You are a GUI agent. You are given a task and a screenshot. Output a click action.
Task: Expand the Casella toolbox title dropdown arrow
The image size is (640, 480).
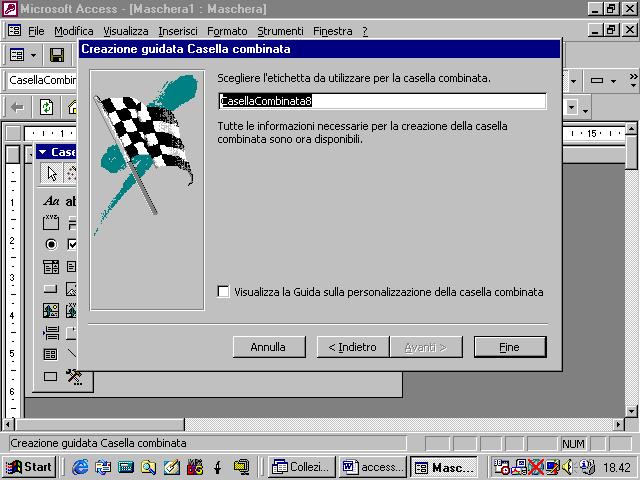click(x=42, y=152)
